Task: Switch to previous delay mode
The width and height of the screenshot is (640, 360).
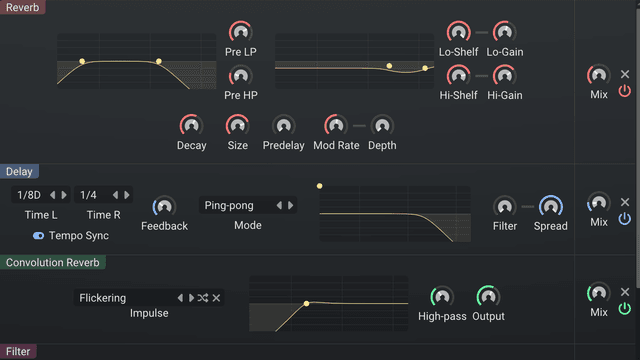Action: click(x=279, y=205)
